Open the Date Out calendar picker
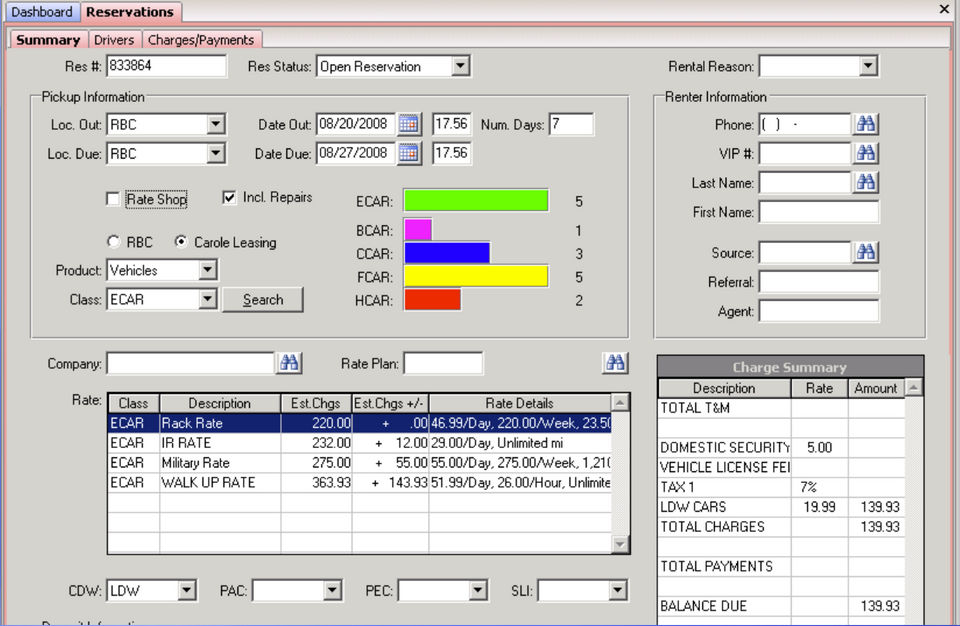Image resolution: width=960 pixels, height=626 pixels. (x=409, y=125)
